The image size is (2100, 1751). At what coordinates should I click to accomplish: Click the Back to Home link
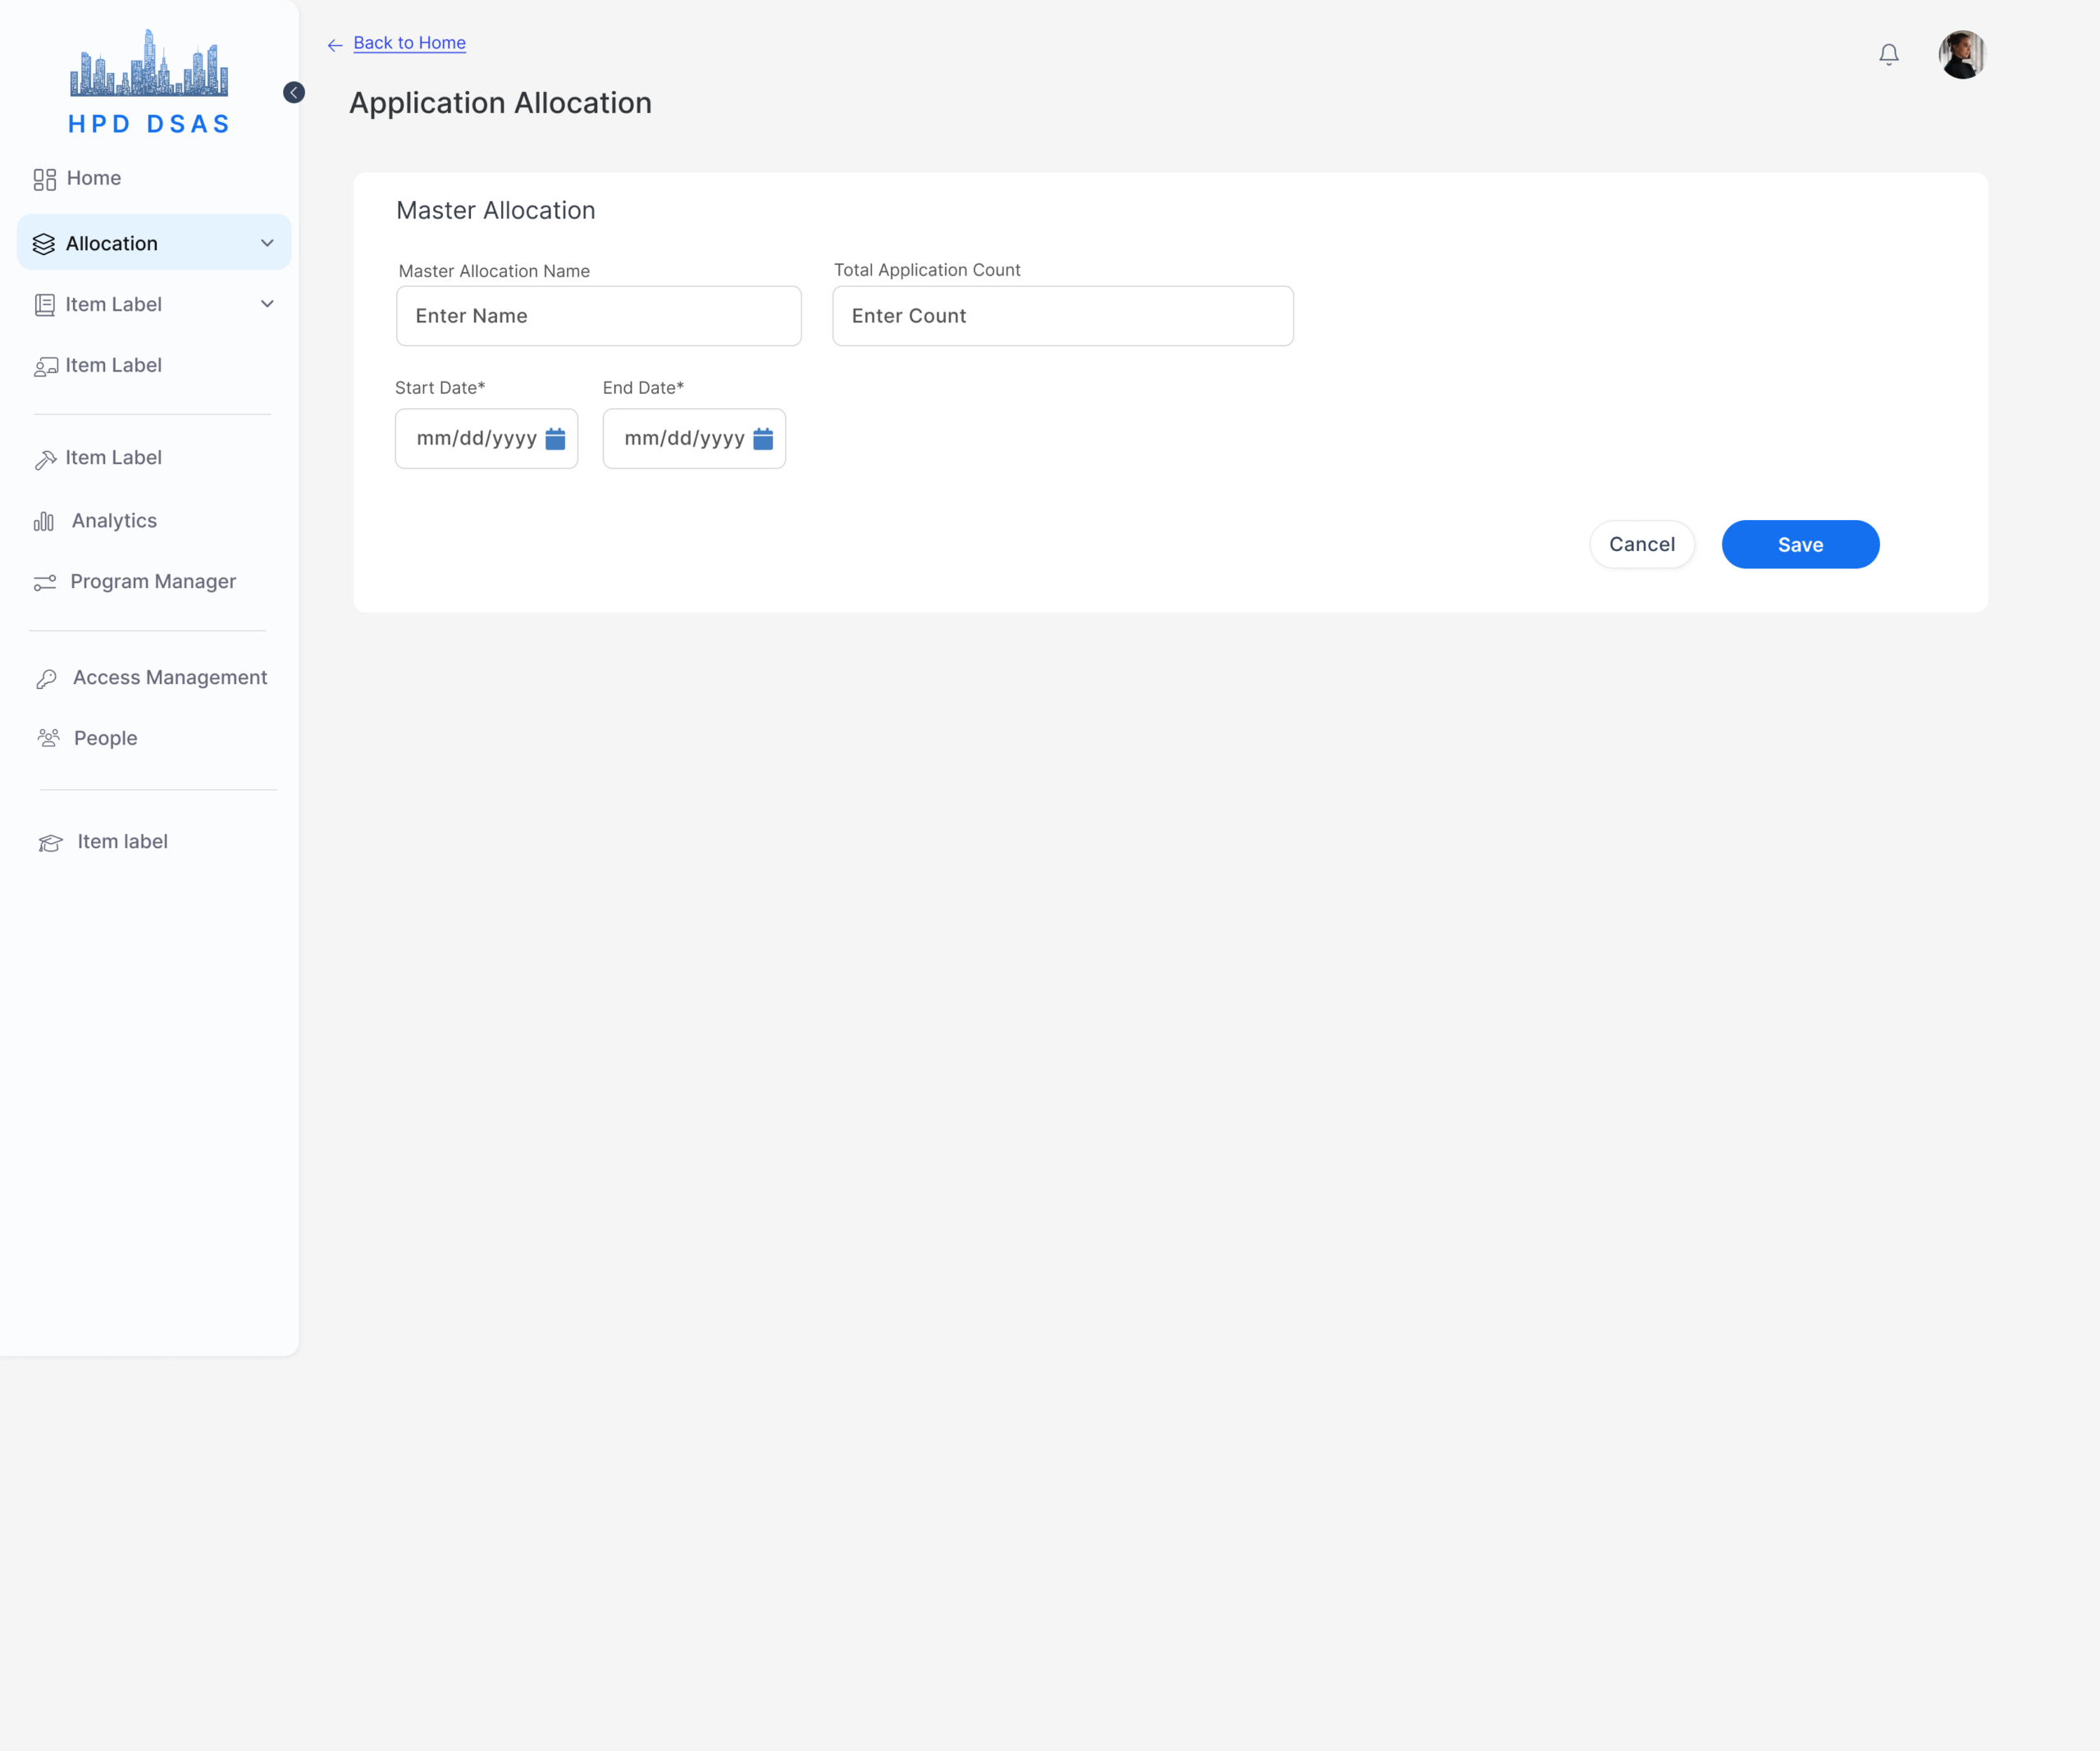coord(409,43)
